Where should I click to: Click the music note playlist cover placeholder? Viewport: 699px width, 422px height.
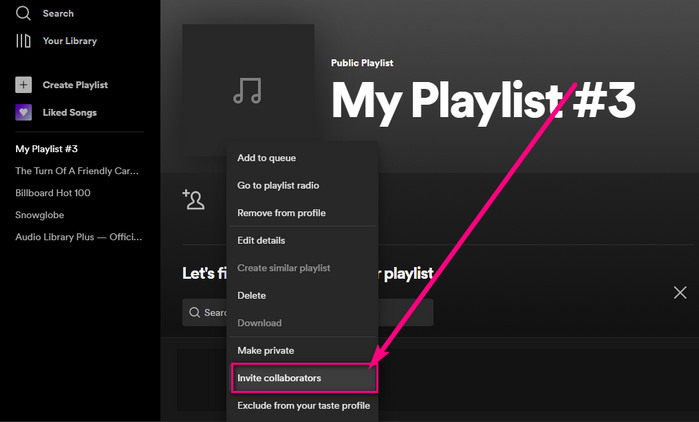[248, 91]
